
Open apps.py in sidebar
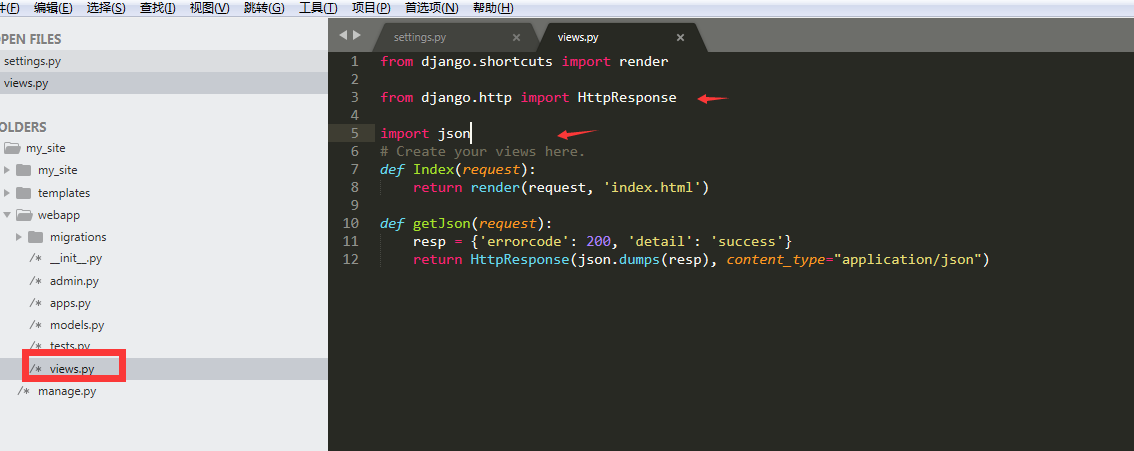pos(70,303)
